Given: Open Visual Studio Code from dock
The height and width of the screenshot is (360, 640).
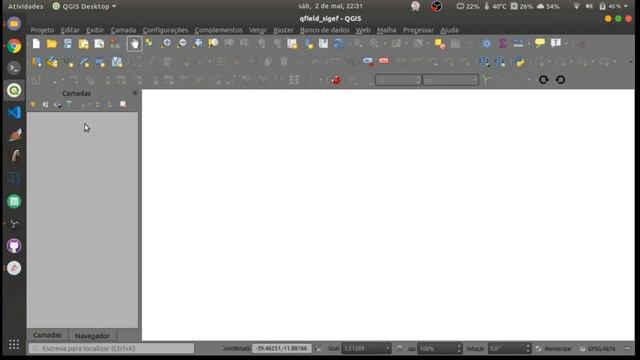Looking at the screenshot, I should pyautogui.click(x=14, y=112).
